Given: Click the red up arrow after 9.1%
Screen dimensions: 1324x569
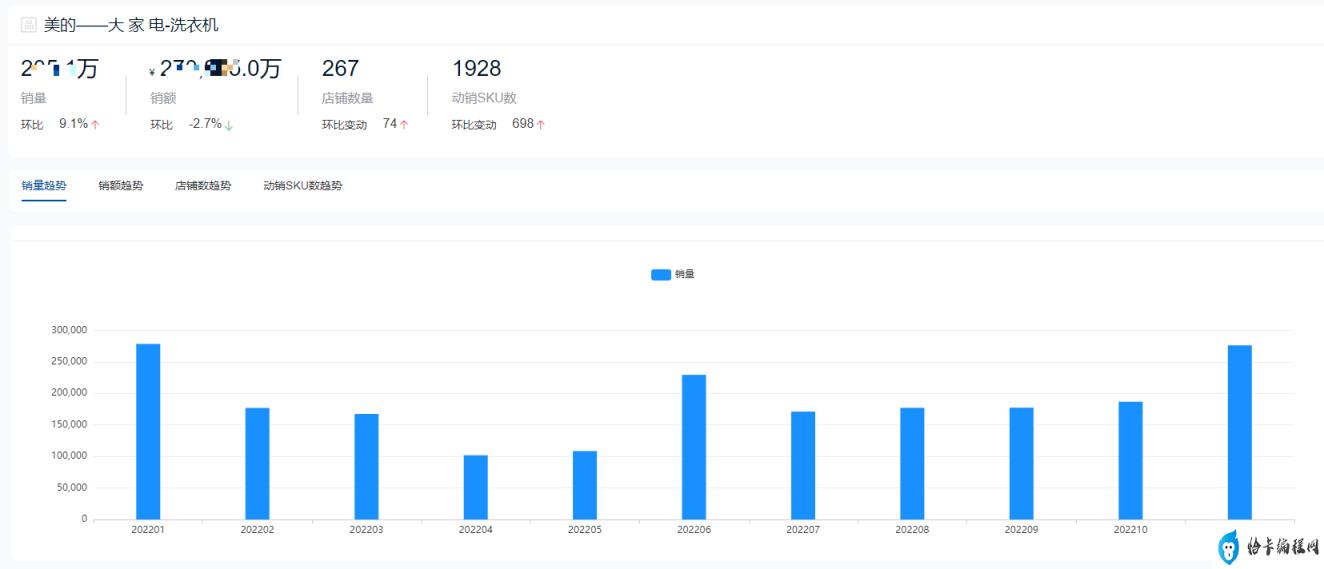Looking at the screenshot, I should point(95,125).
